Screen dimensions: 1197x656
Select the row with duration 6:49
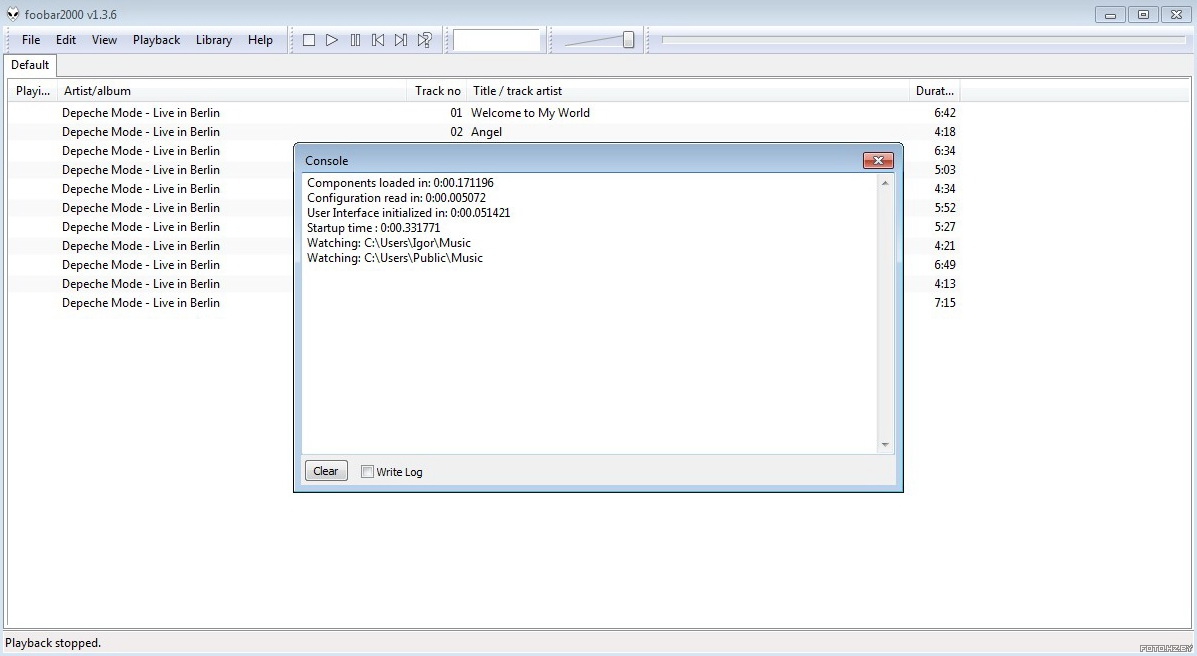coord(945,265)
